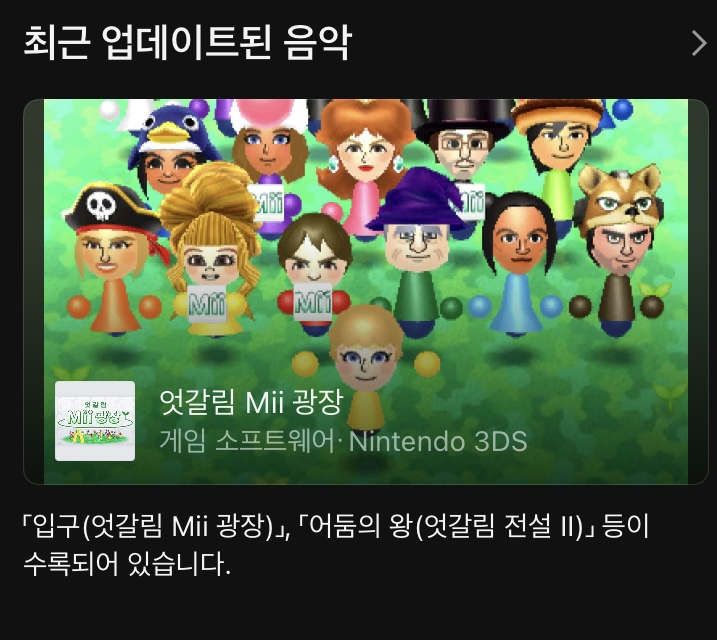Click the purple wizard hat Mii
Screen dimensions: 717x640
[417, 249]
